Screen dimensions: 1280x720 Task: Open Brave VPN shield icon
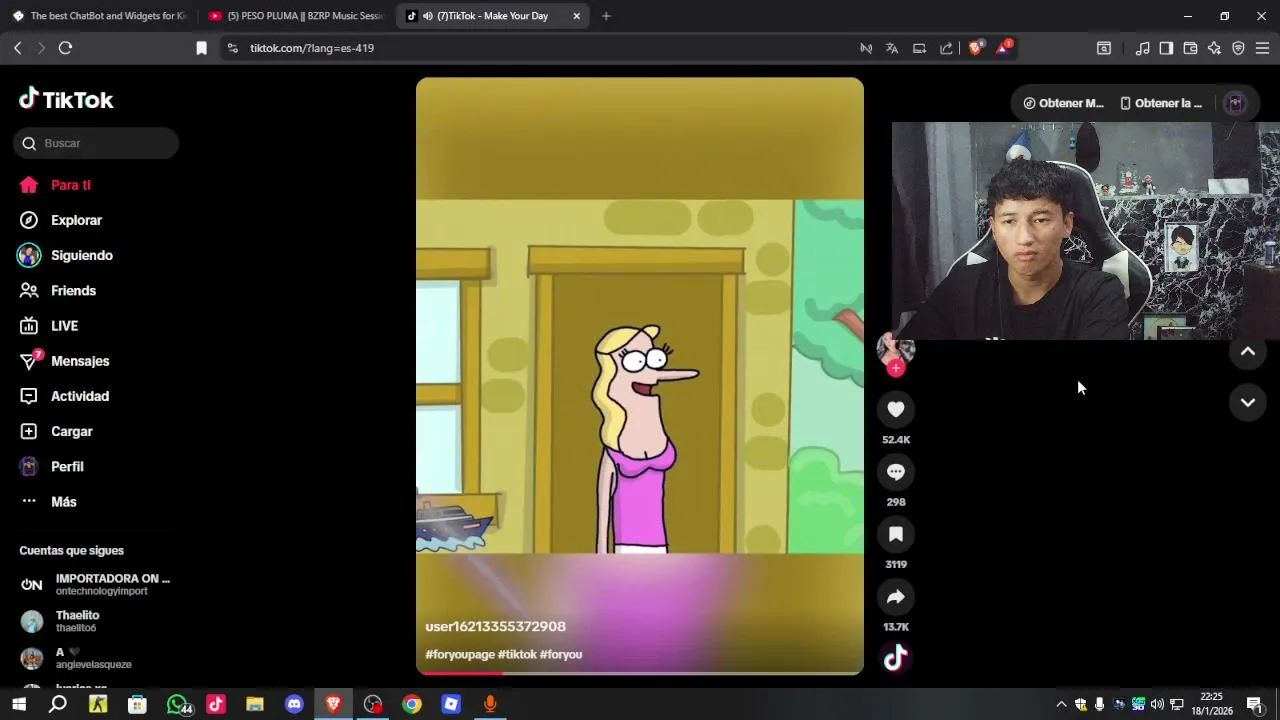coord(1238,48)
